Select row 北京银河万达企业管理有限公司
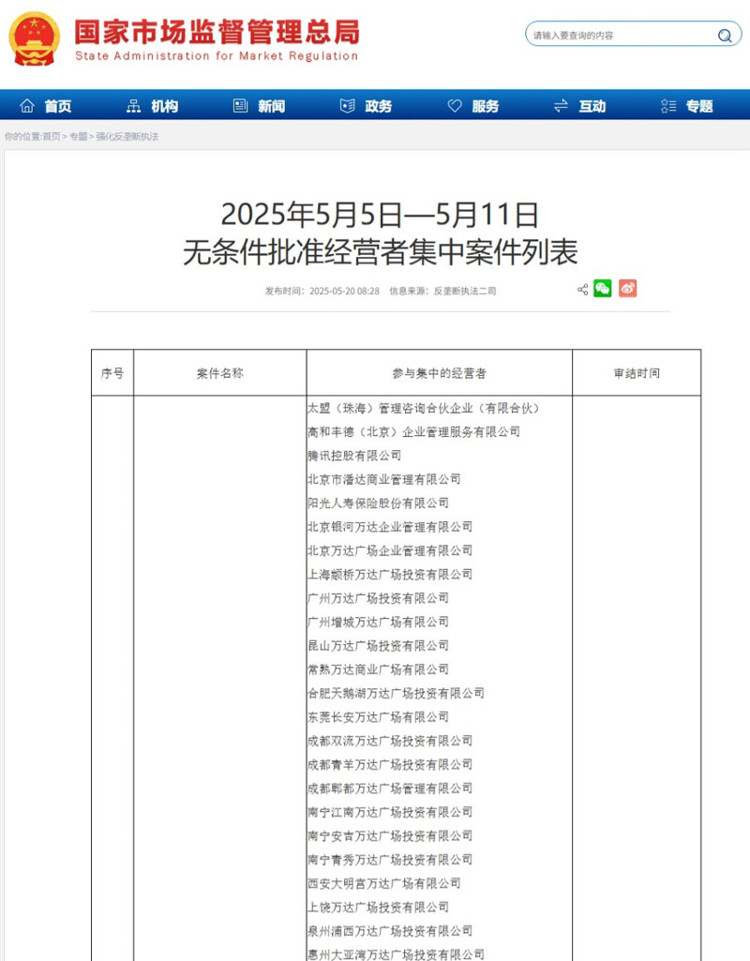This screenshot has width=750, height=961. [x=390, y=527]
